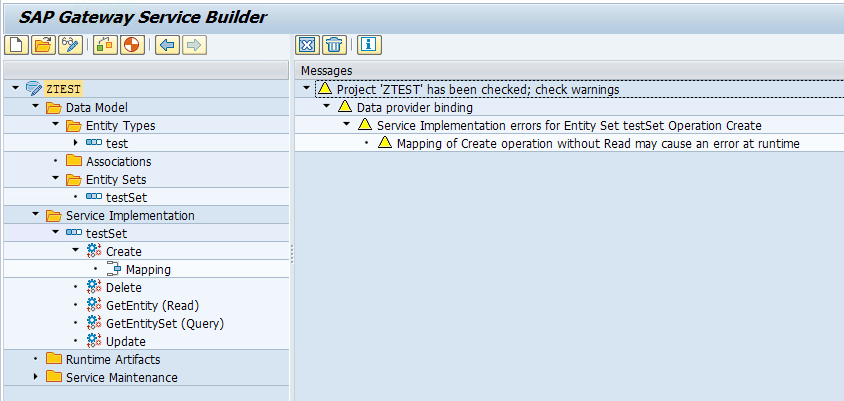The height and width of the screenshot is (401, 844).
Task: Select the Mapping node label
Action: (x=148, y=270)
